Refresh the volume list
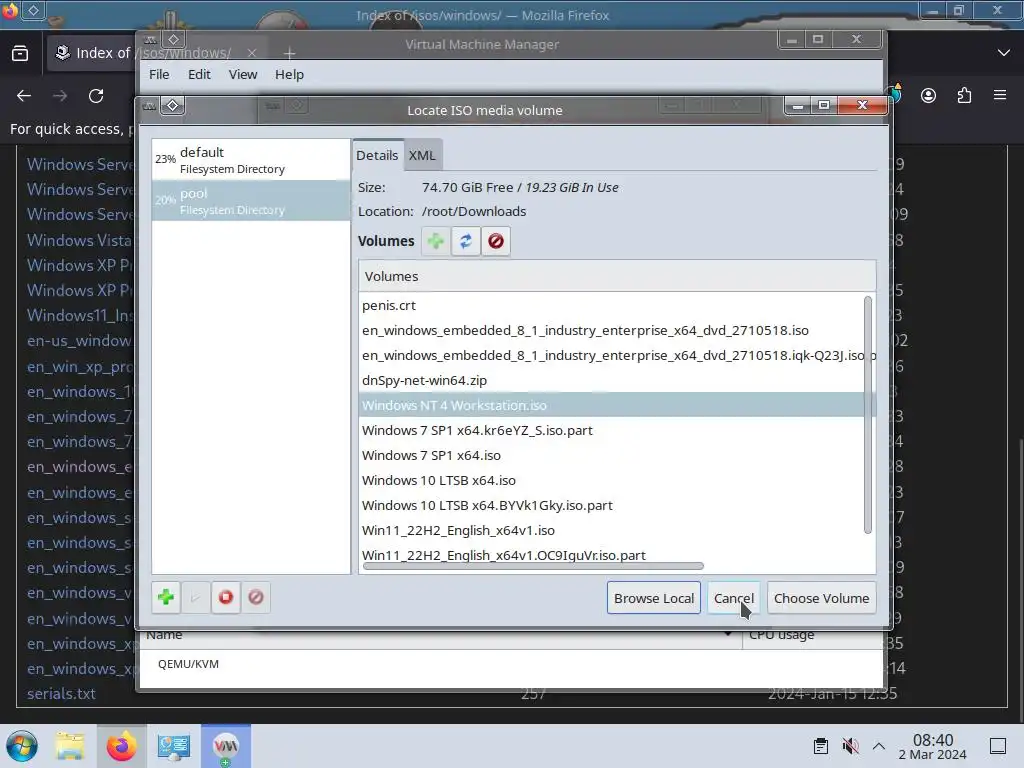This screenshot has width=1024, height=768. coord(466,241)
